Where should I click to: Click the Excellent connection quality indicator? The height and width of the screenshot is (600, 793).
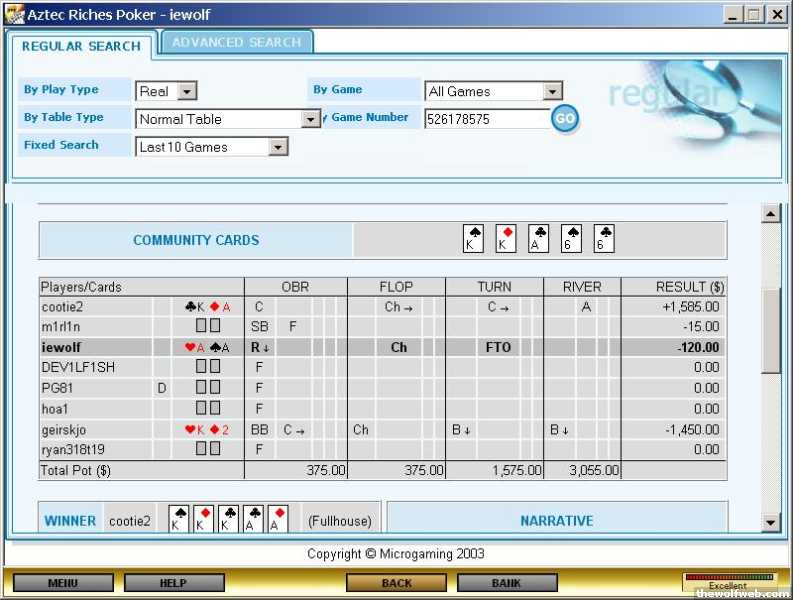[x=728, y=581]
